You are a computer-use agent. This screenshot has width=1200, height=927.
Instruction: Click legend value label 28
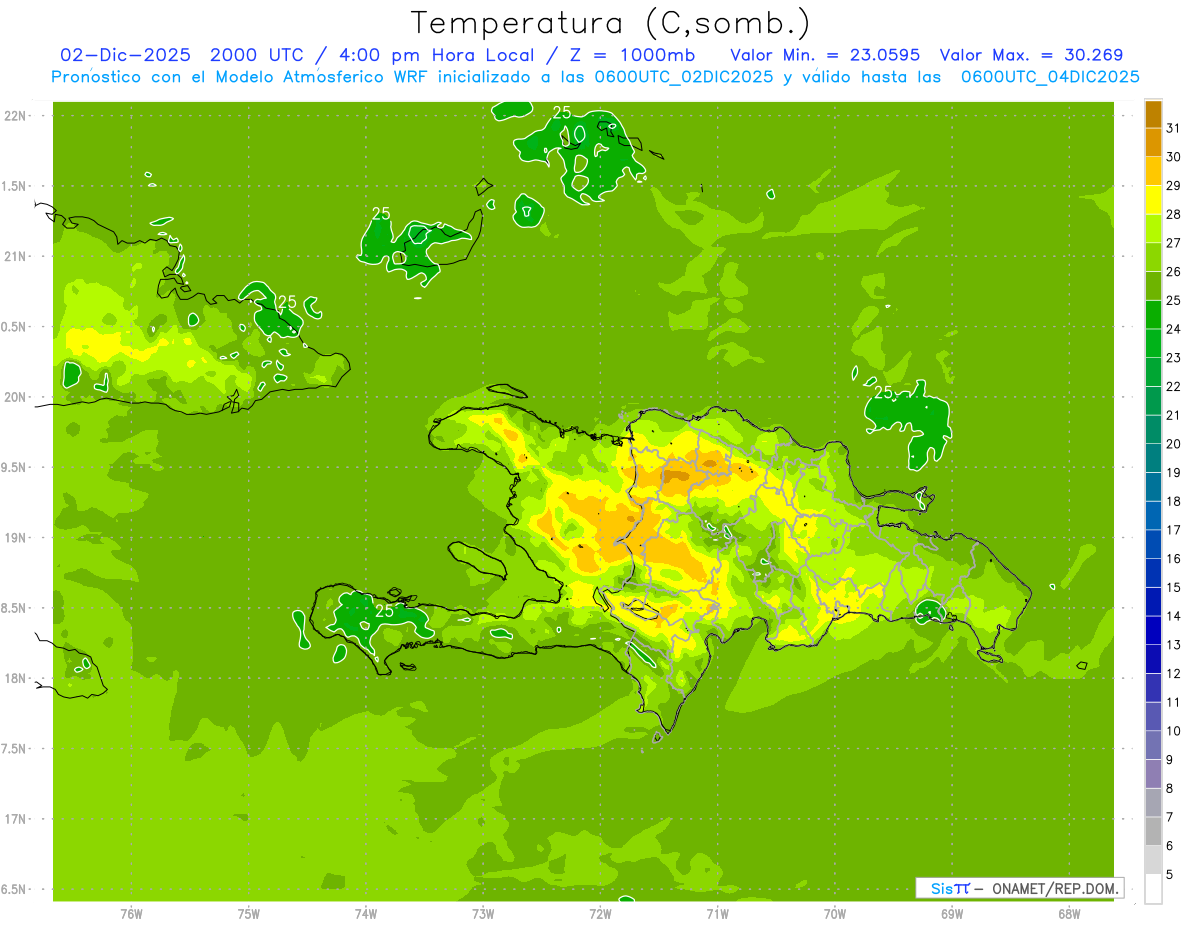(x=1173, y=214)
